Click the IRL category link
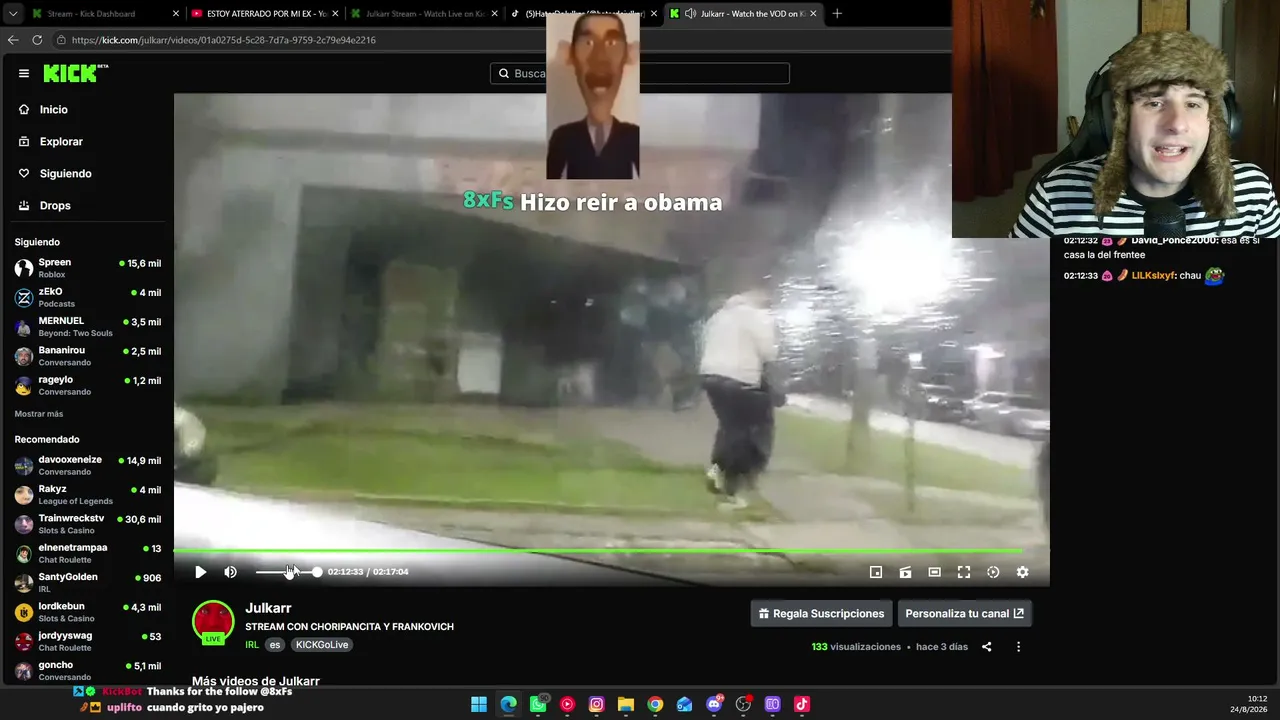Viewport: 1280px width, 720px height. coord(252,645)
